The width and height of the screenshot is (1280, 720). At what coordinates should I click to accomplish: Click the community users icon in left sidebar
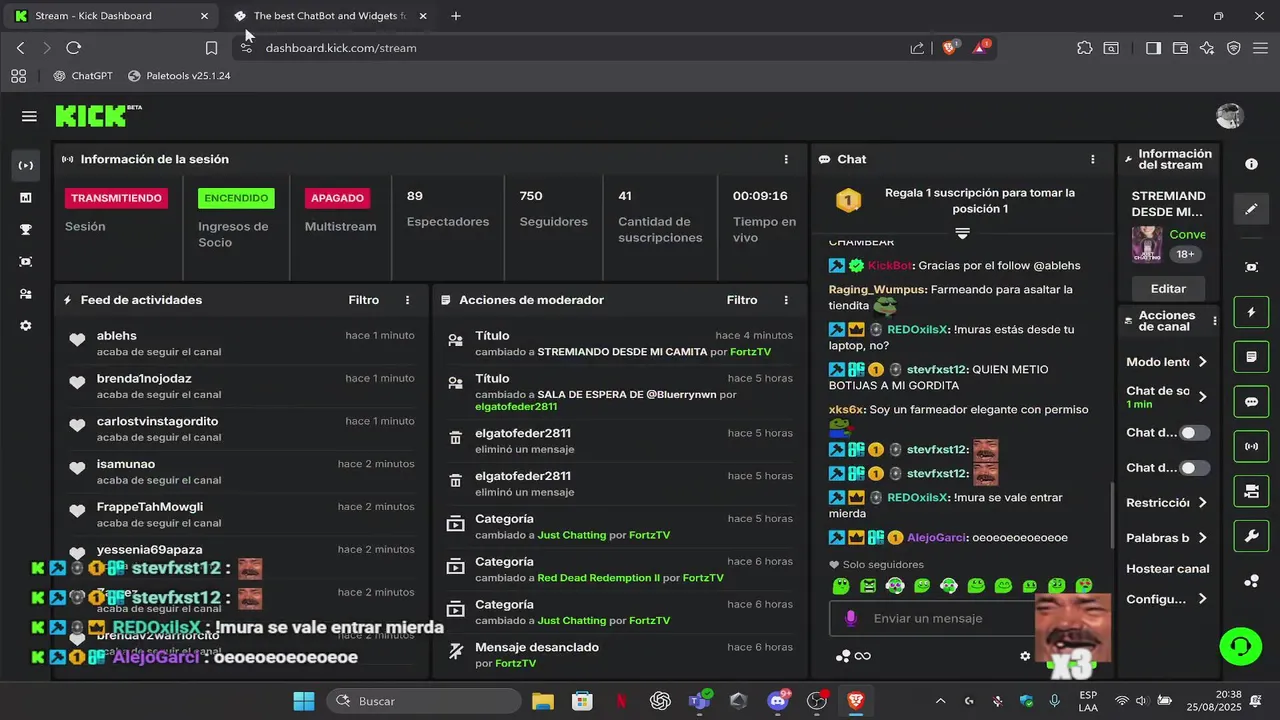tap(26, 294)
